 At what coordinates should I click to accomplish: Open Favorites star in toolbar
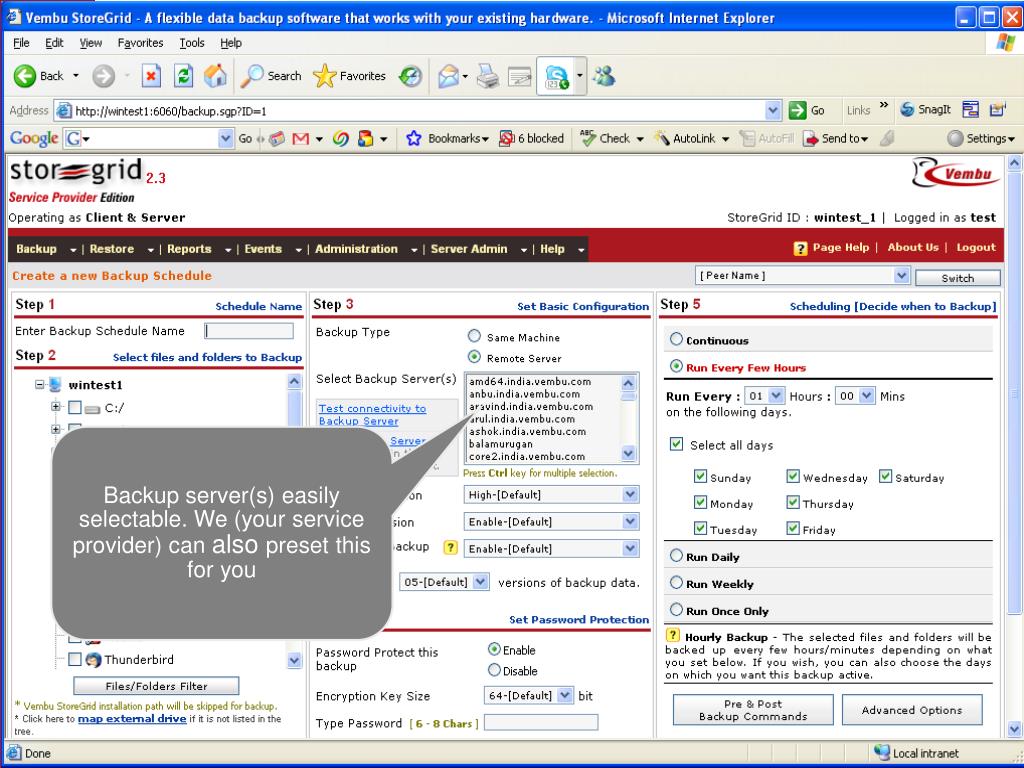[x=325, y=76]
